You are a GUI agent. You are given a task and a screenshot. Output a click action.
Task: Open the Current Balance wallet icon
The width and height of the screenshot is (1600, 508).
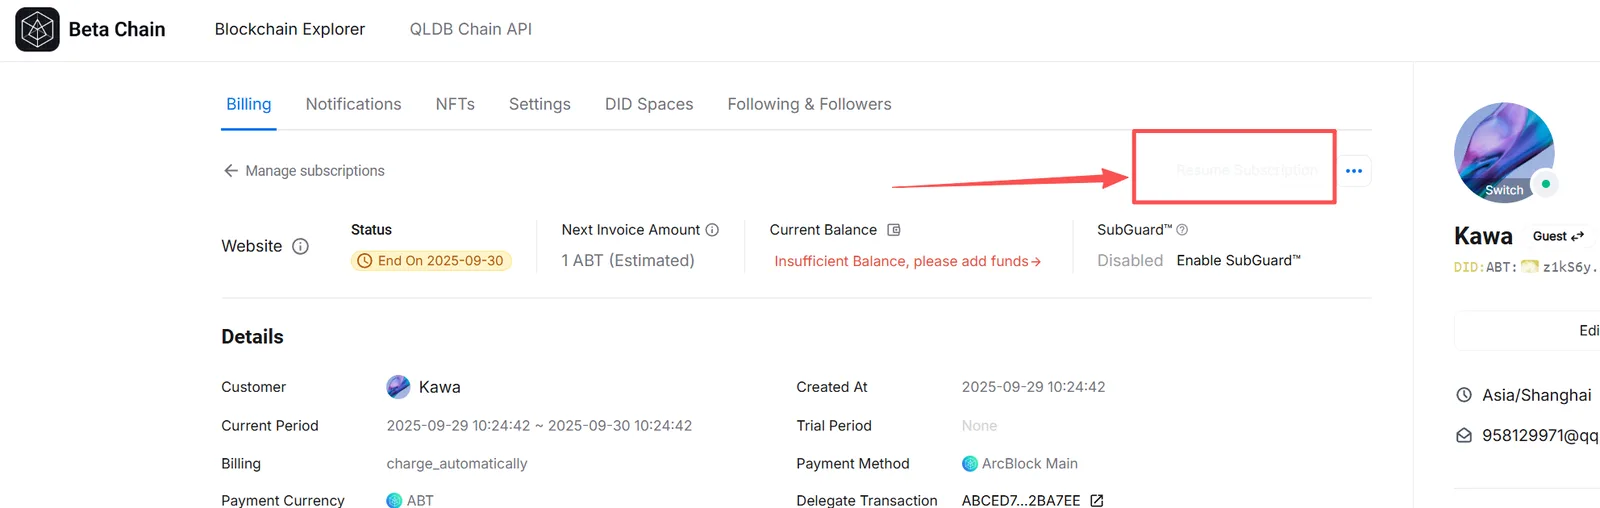click(x=894, y=230)
